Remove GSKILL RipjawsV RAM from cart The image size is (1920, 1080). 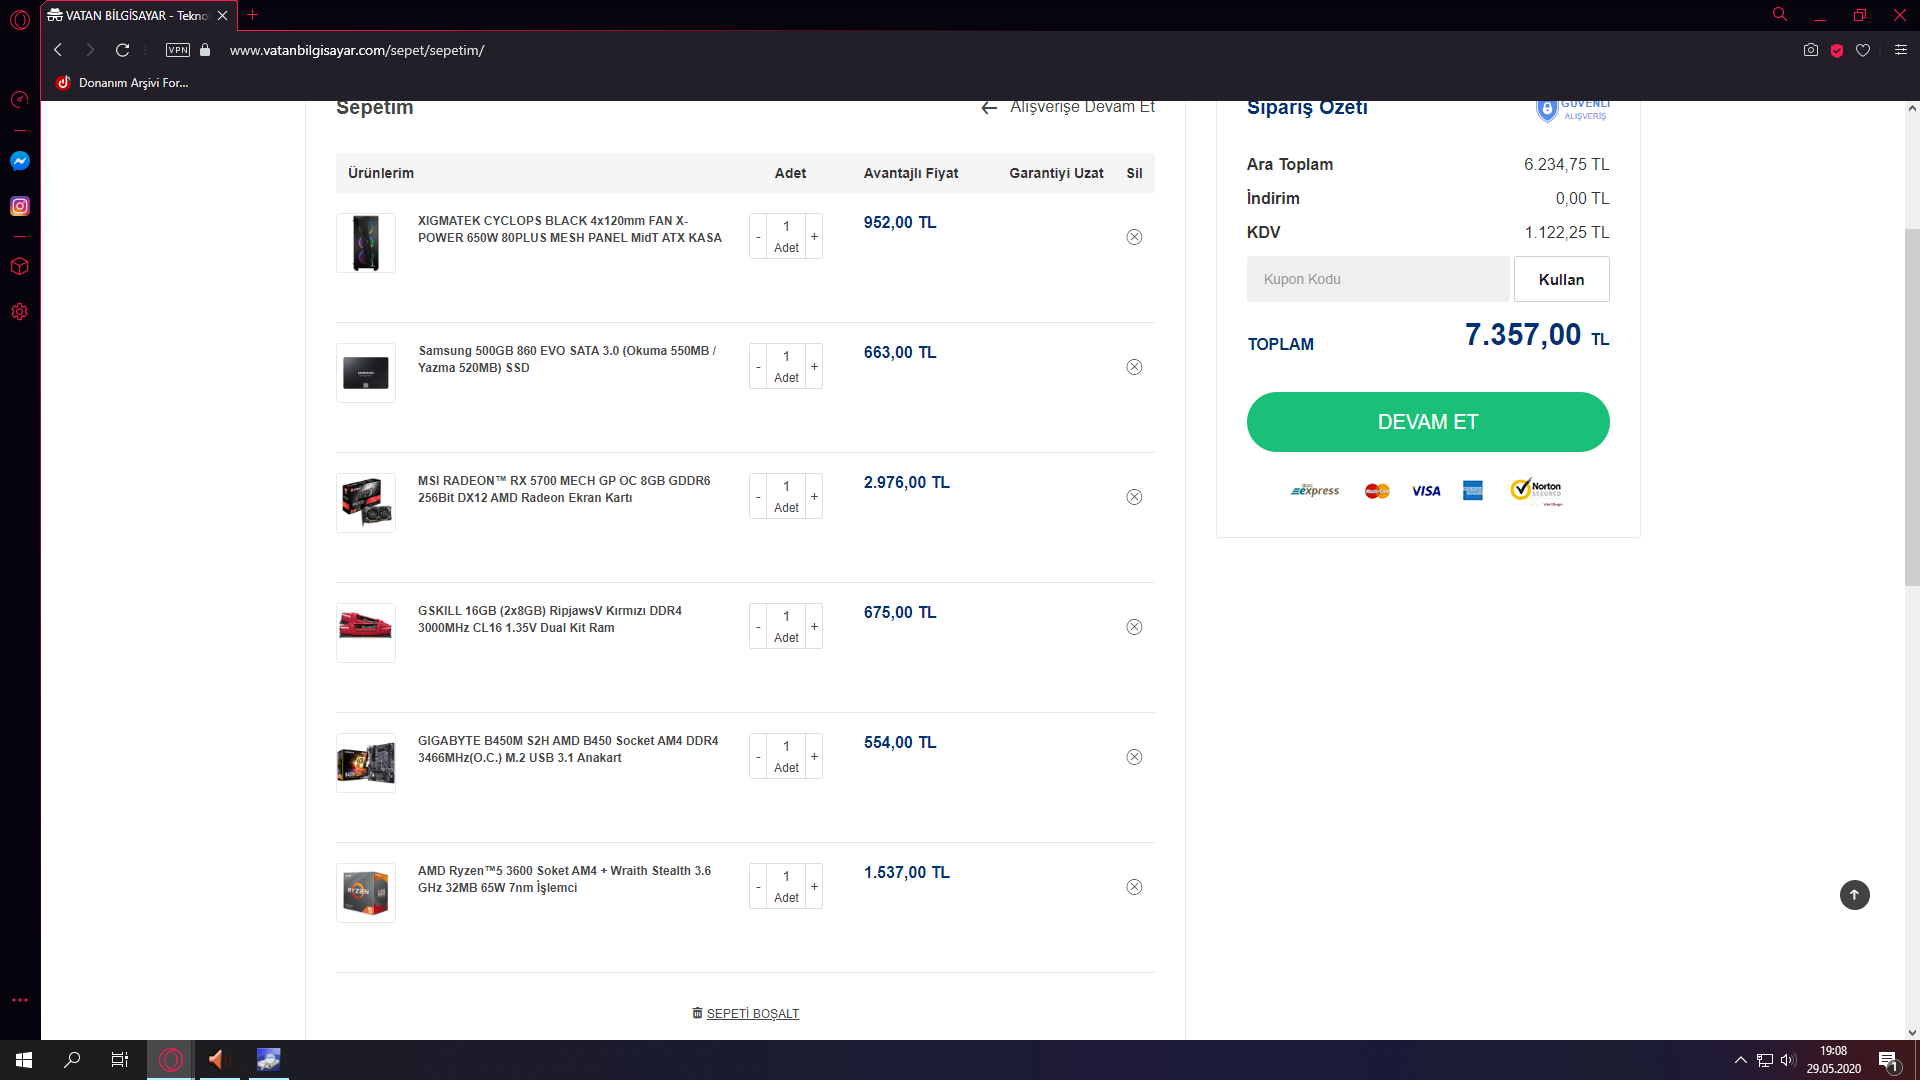click(x=1134, y=627)
